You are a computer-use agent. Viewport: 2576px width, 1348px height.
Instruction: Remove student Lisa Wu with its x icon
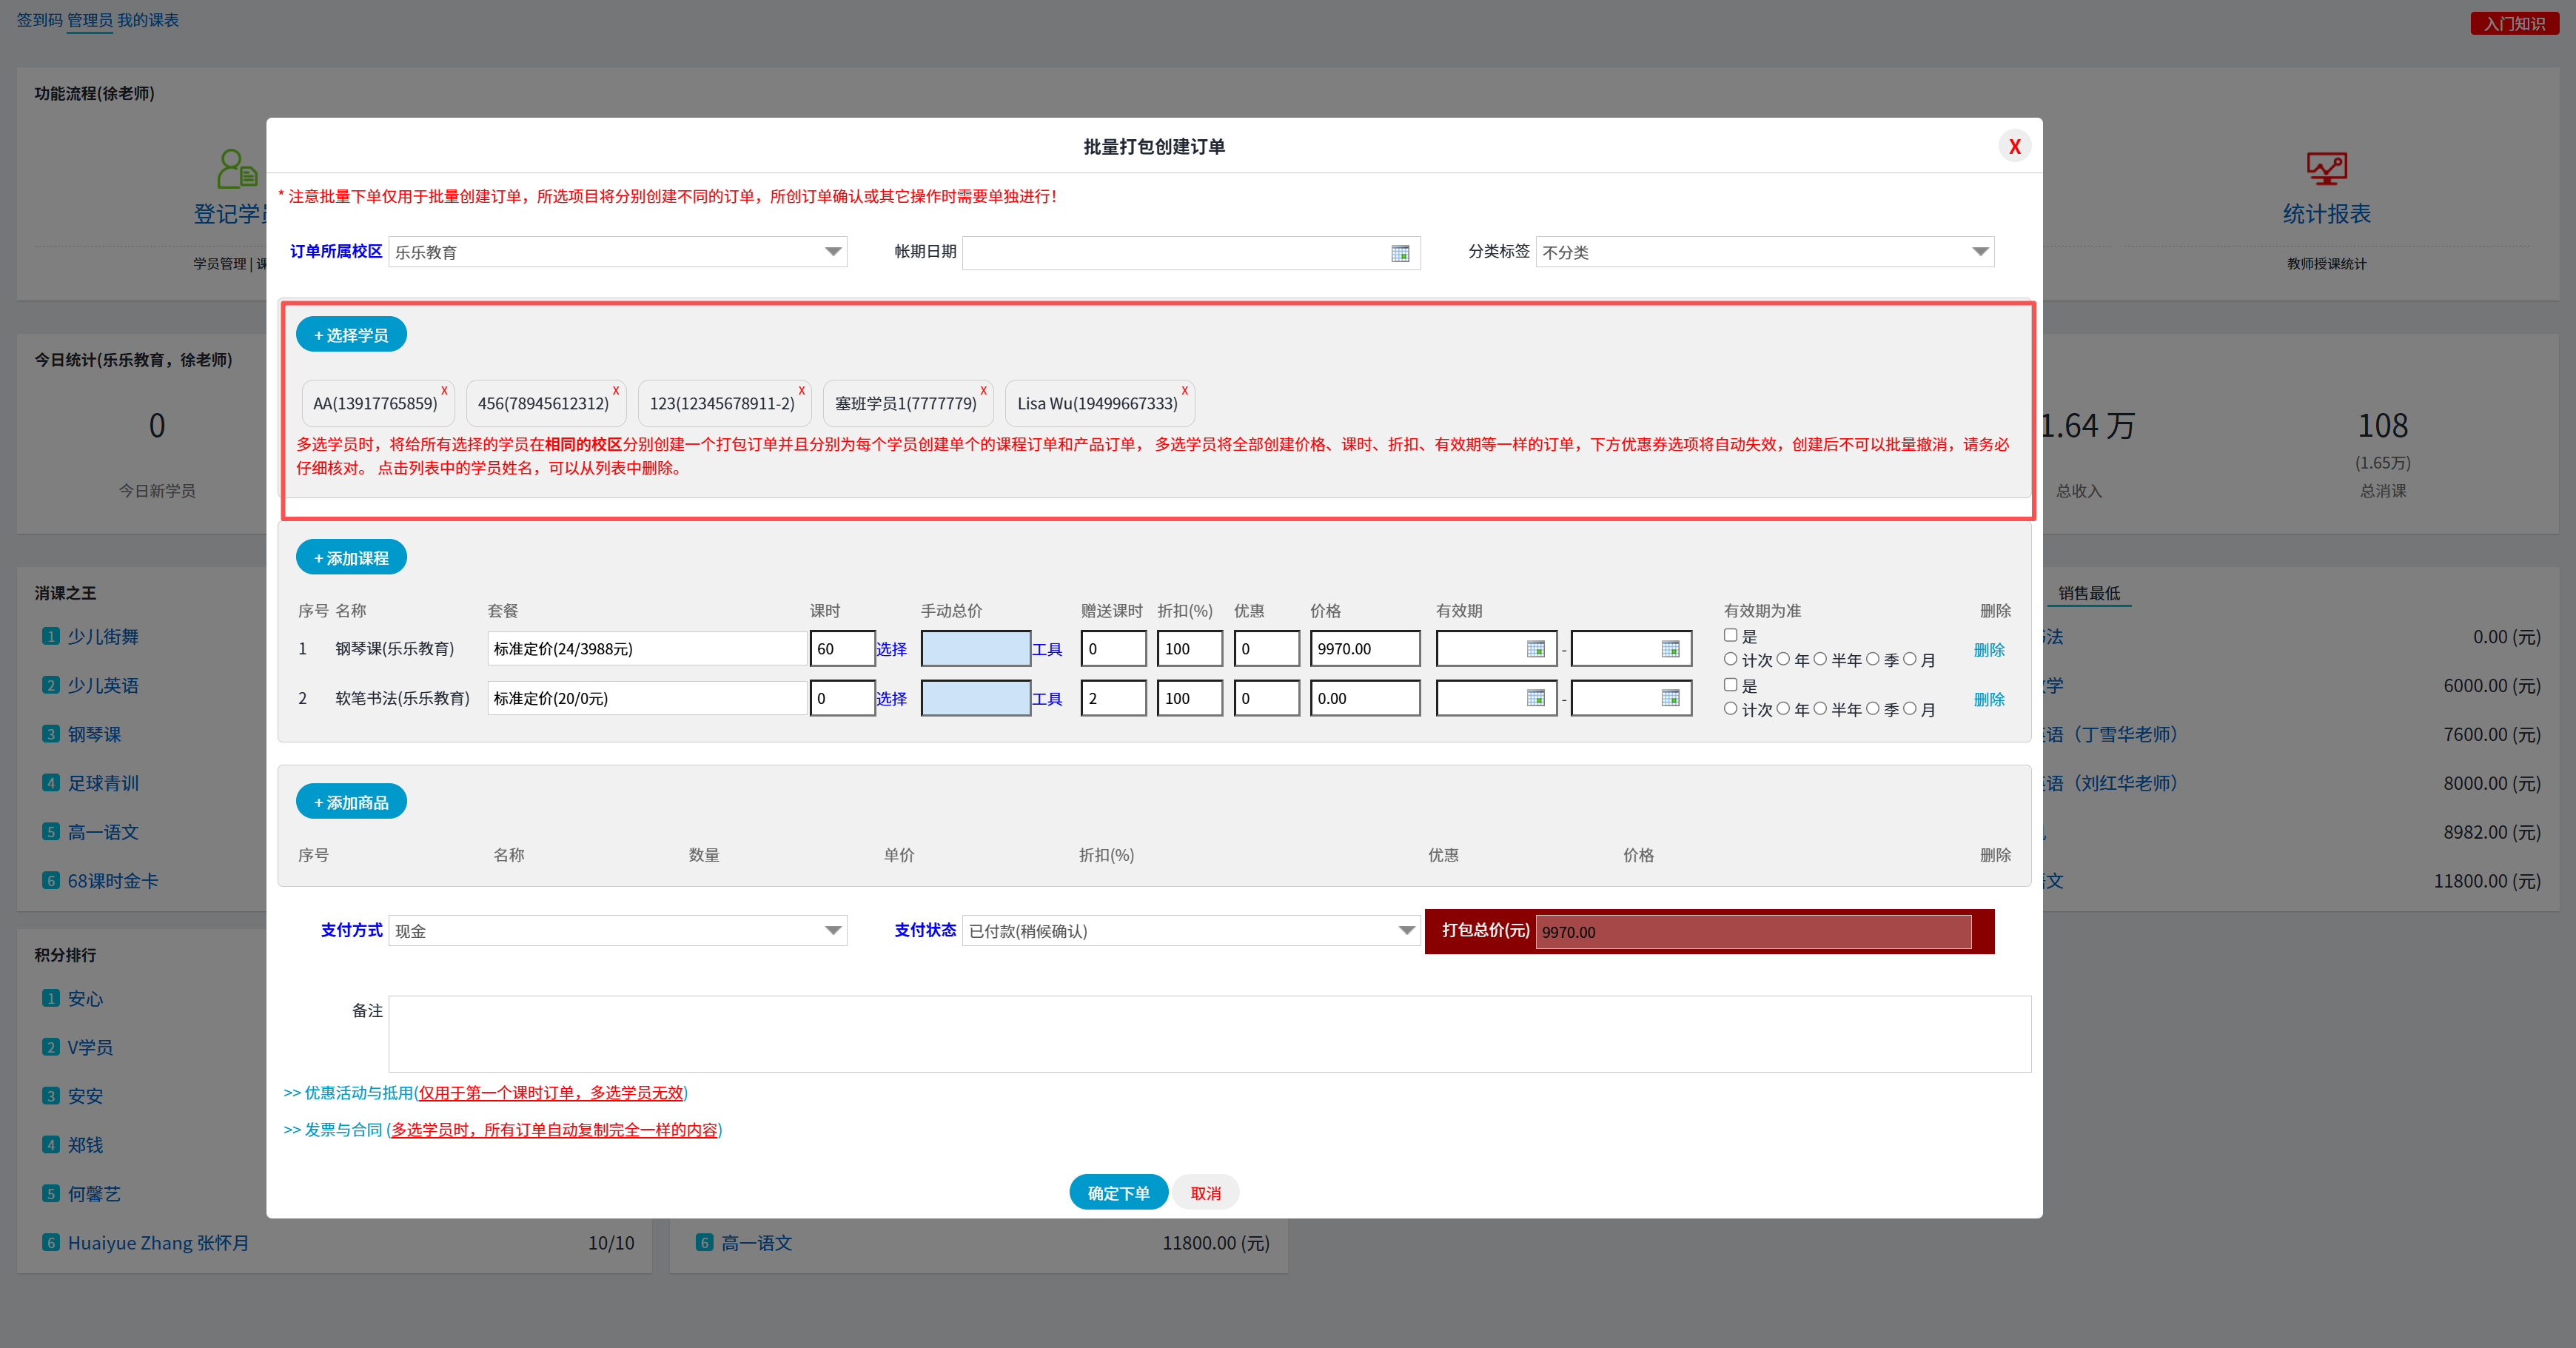[1184, 391]
